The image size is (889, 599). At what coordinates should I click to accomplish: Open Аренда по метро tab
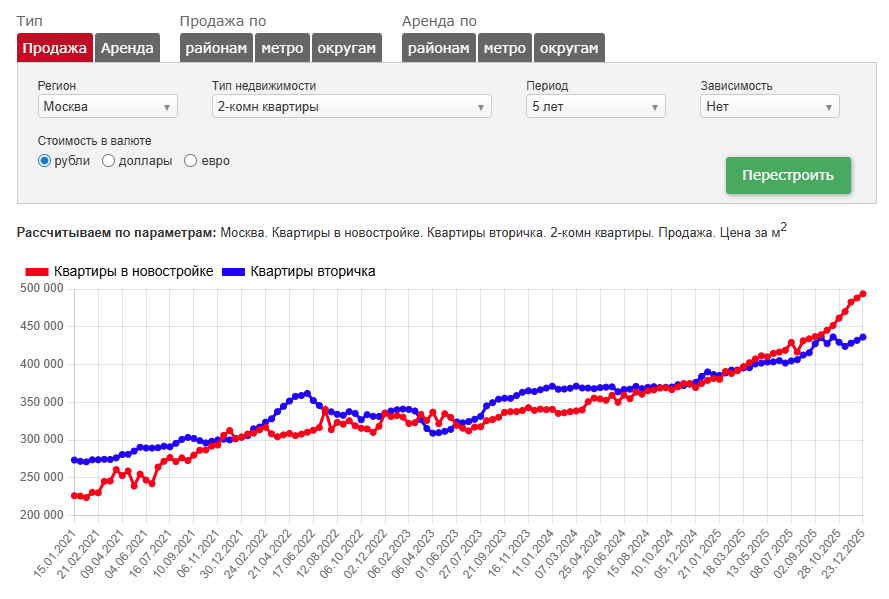click(x=505, y=48)
